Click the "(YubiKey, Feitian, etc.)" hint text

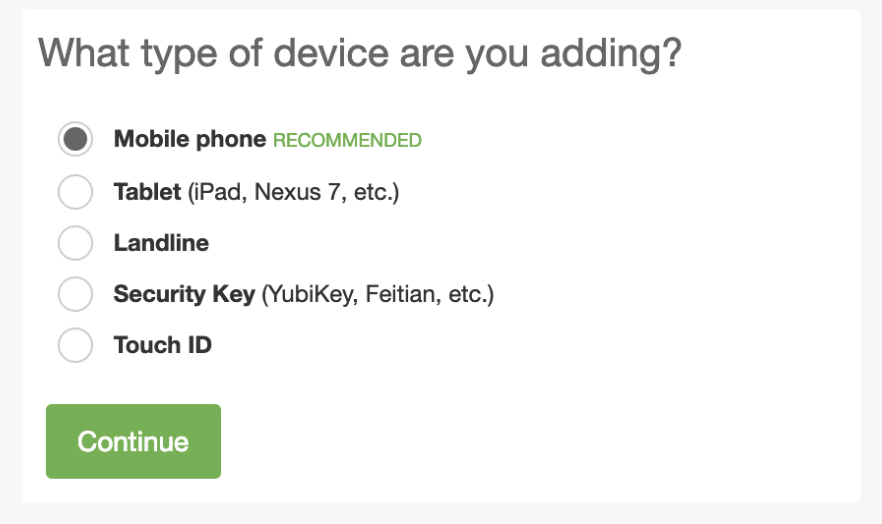pos(378,295)
